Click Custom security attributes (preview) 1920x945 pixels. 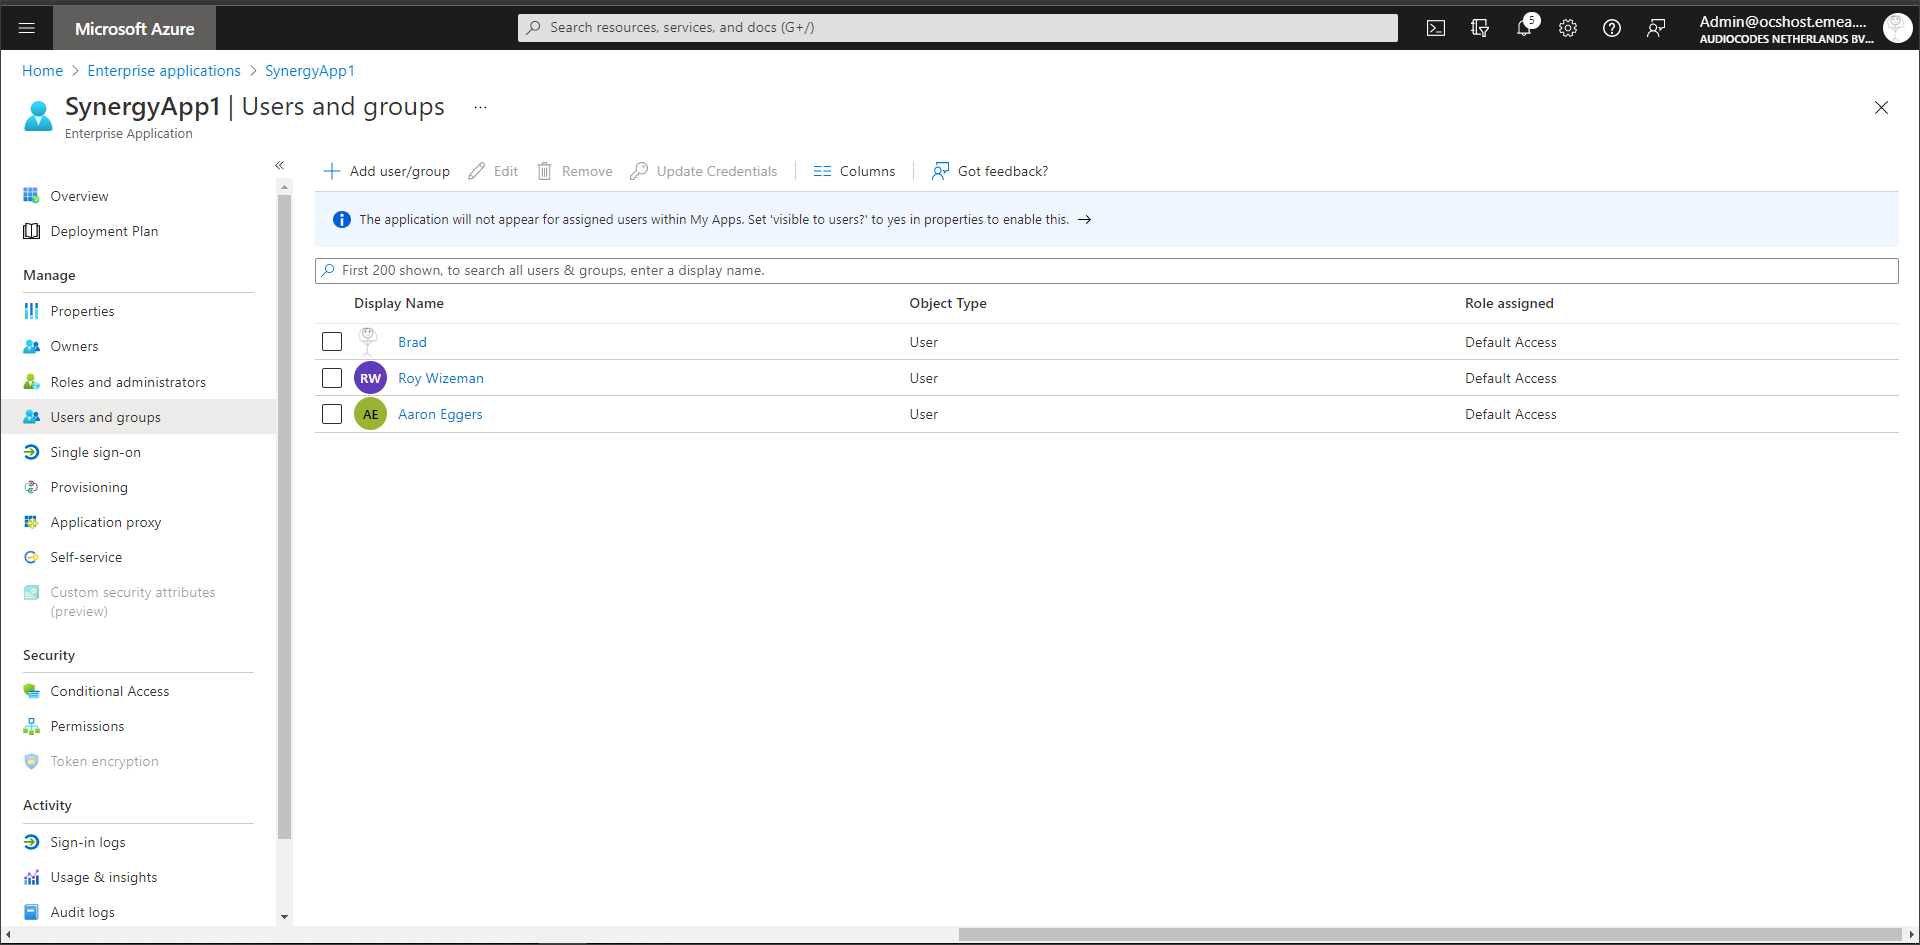[x=133, y=602]
